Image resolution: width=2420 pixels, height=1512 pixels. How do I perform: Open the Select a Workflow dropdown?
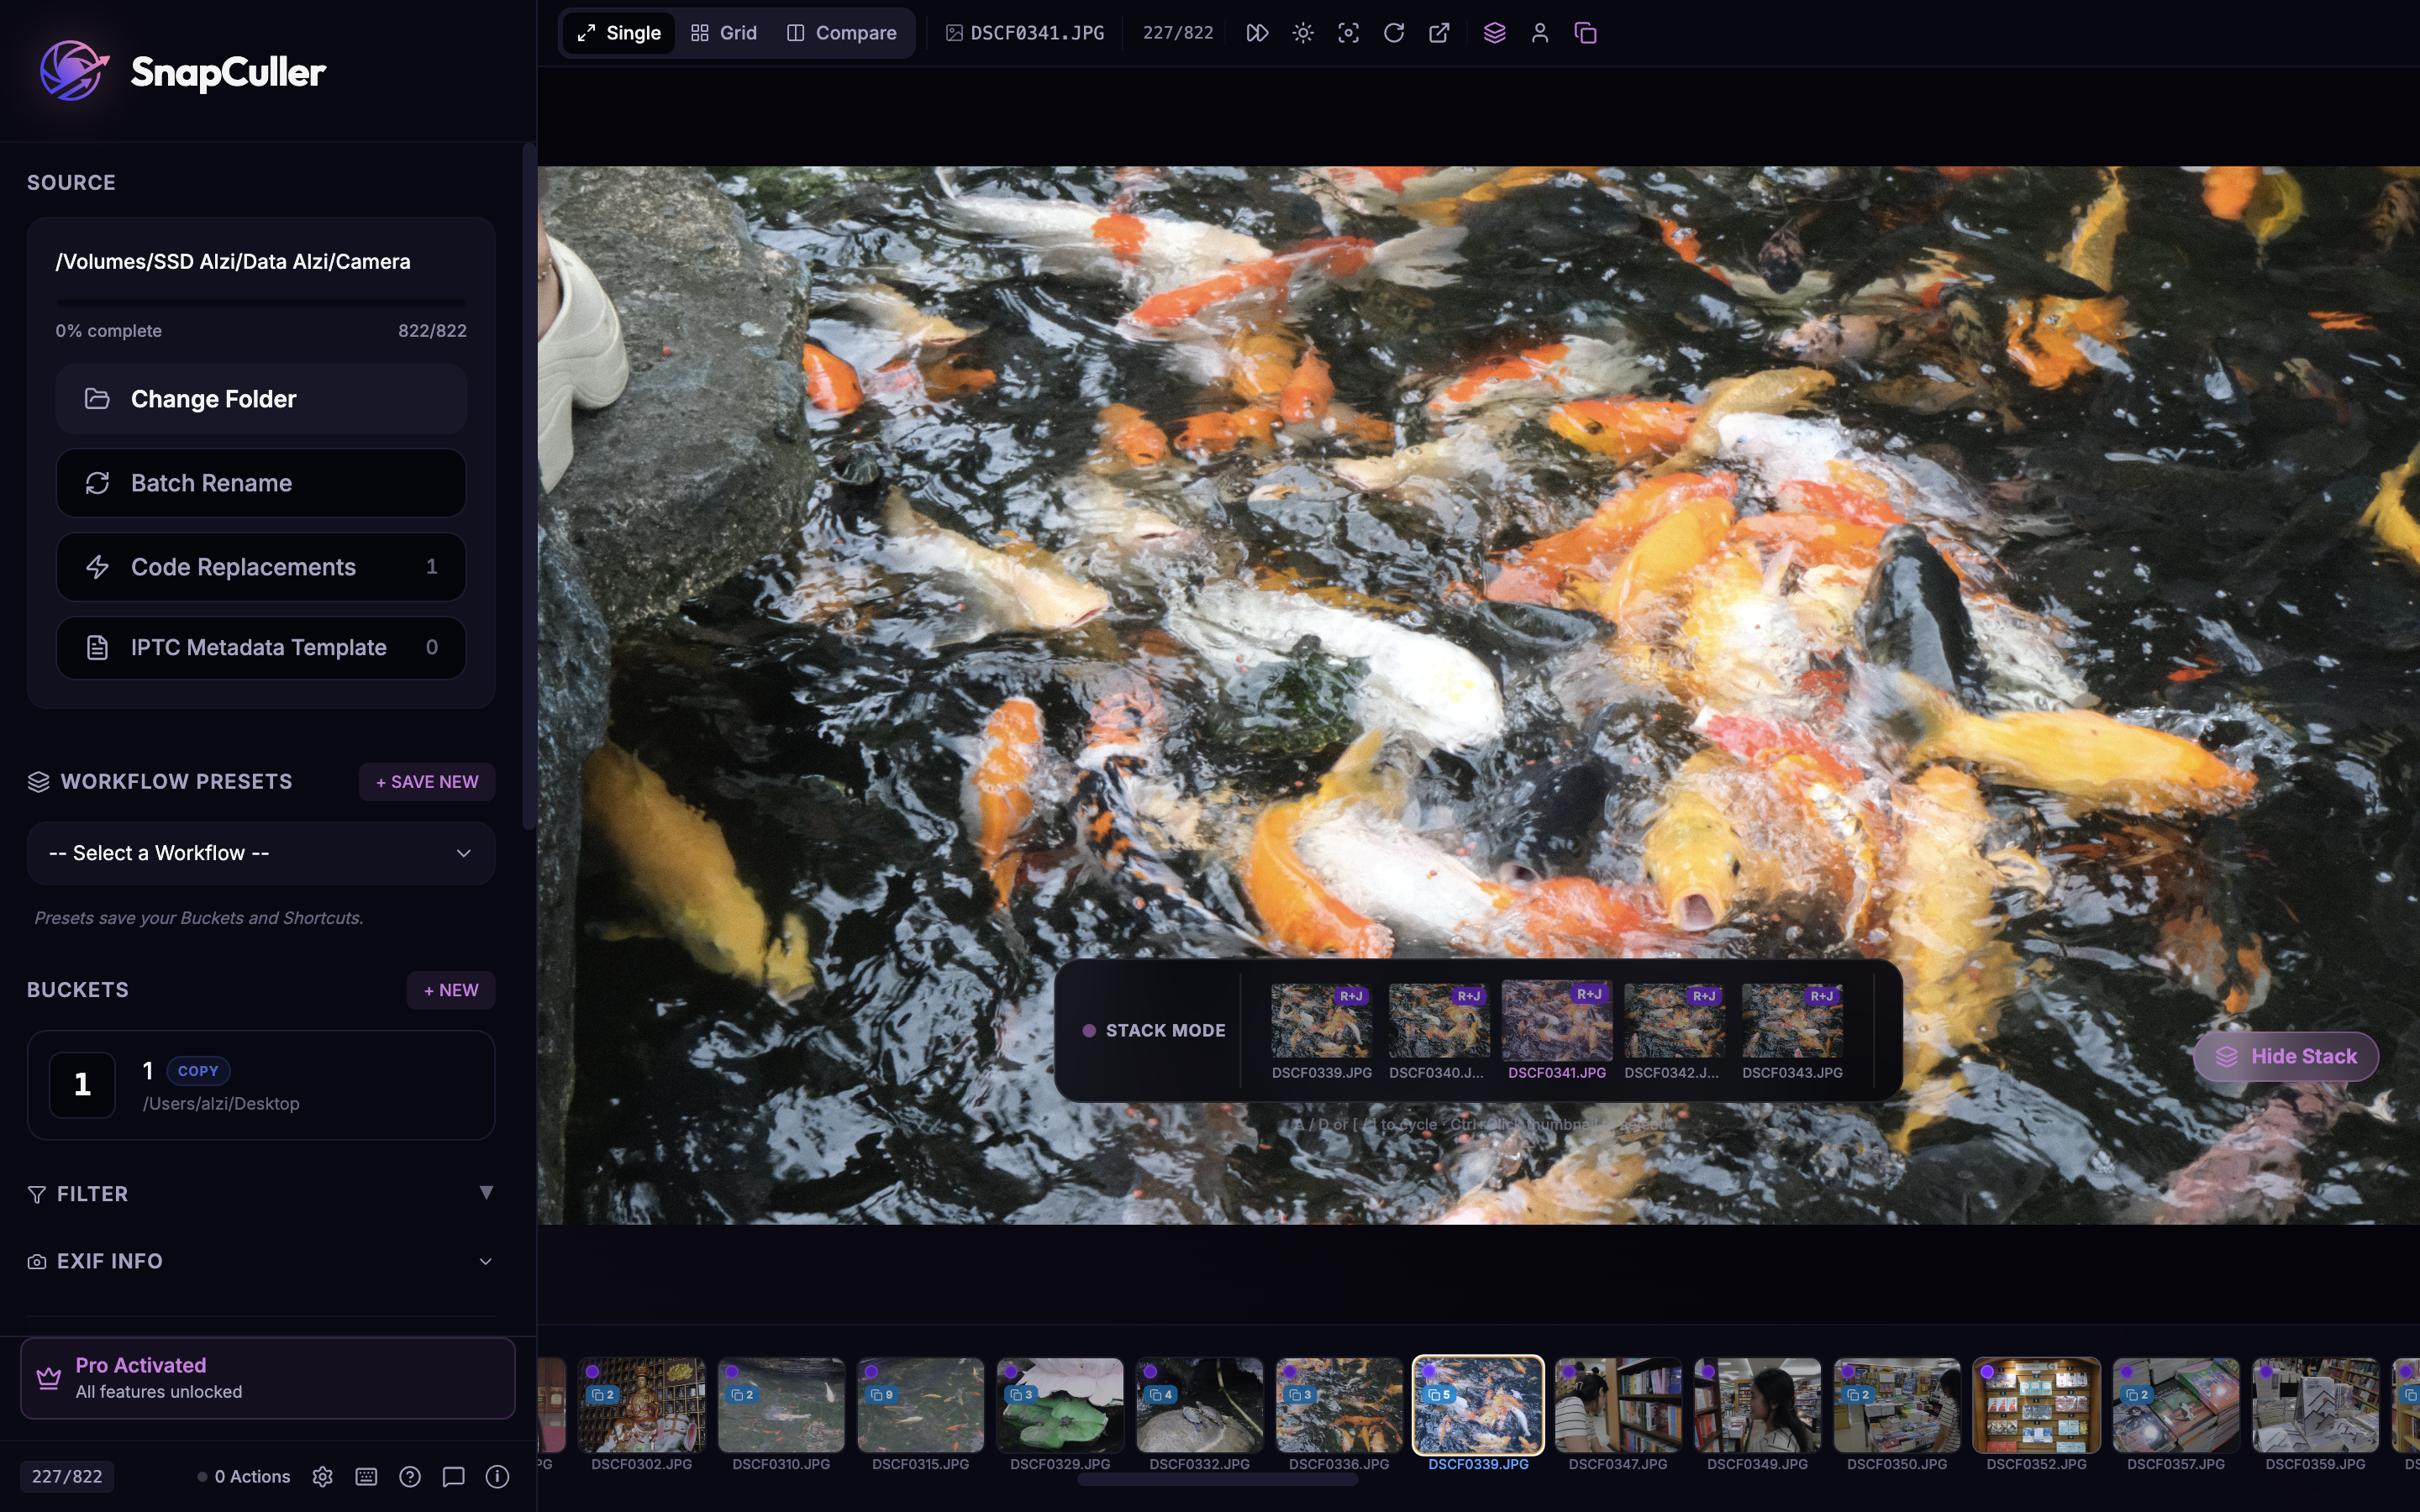point(261,853)
